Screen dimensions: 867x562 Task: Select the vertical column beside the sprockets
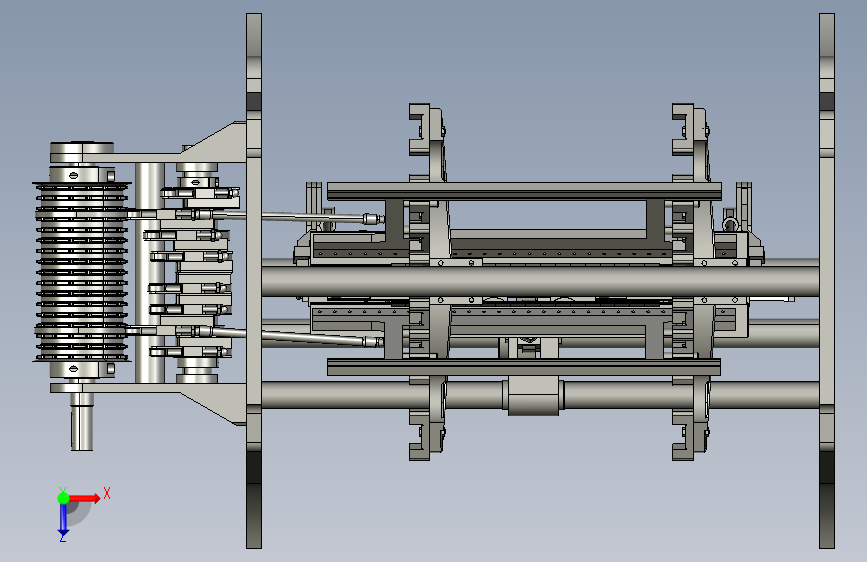150,272
